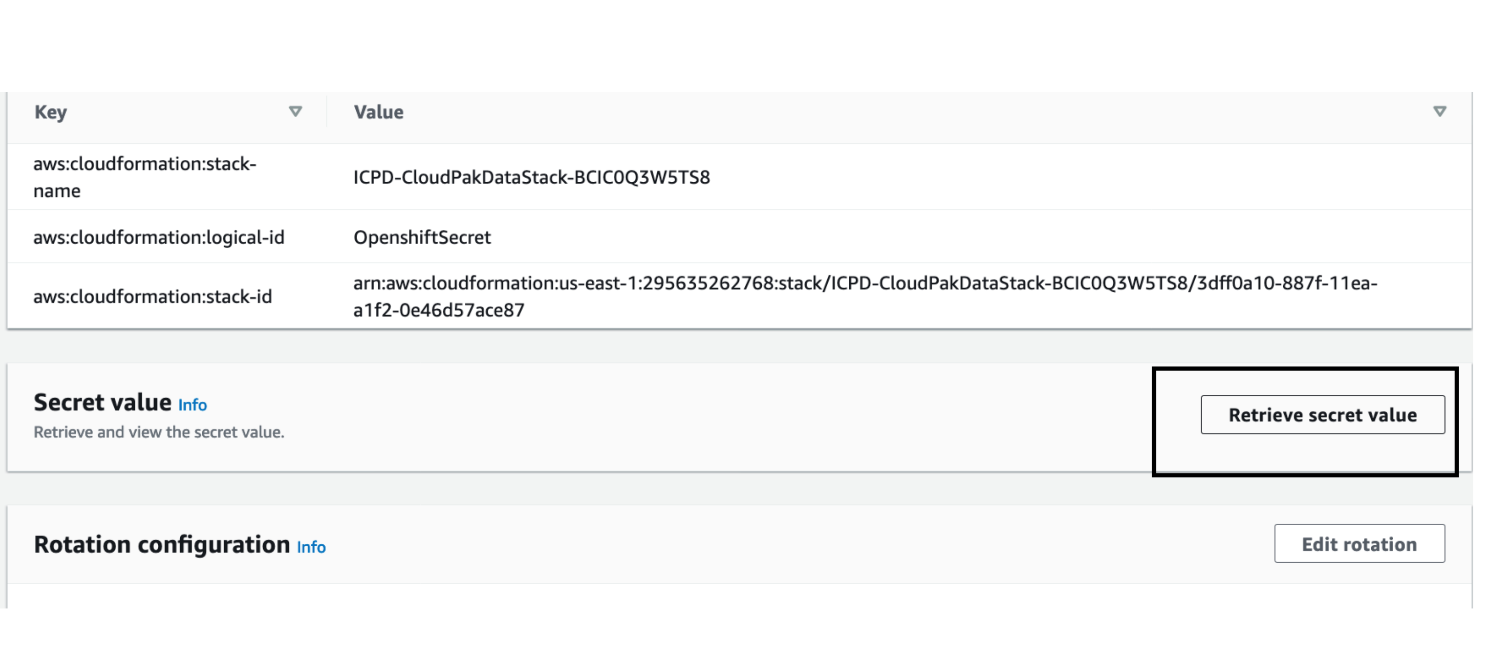The image size is (1485, 653).
Task: Sort tags using Value column arrow
Action: (1439, 112)
